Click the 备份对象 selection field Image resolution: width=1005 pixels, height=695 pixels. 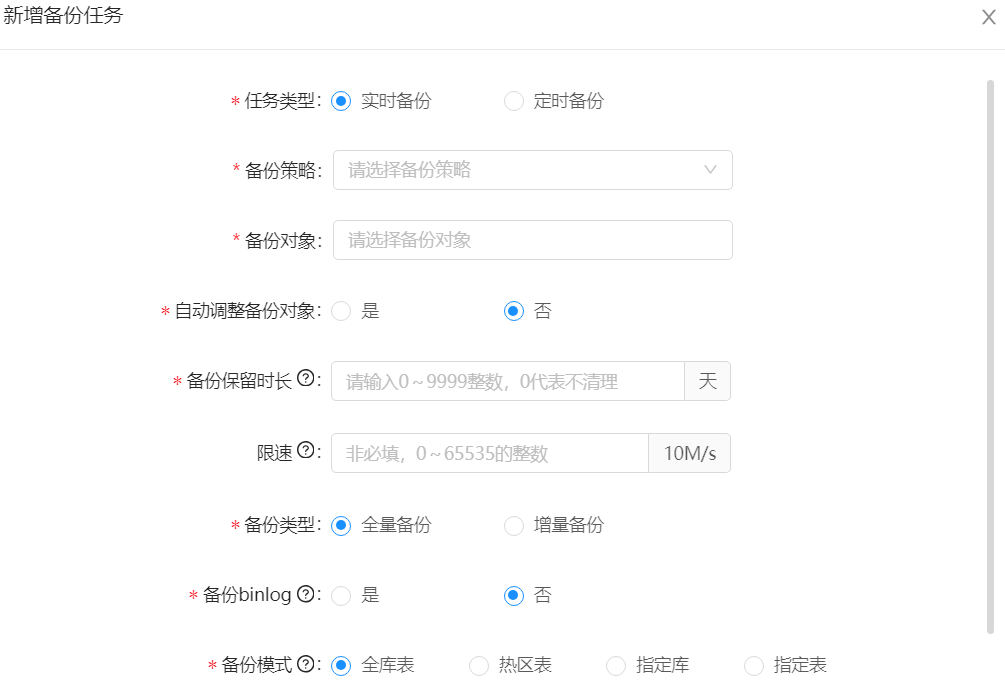(532, 240)
